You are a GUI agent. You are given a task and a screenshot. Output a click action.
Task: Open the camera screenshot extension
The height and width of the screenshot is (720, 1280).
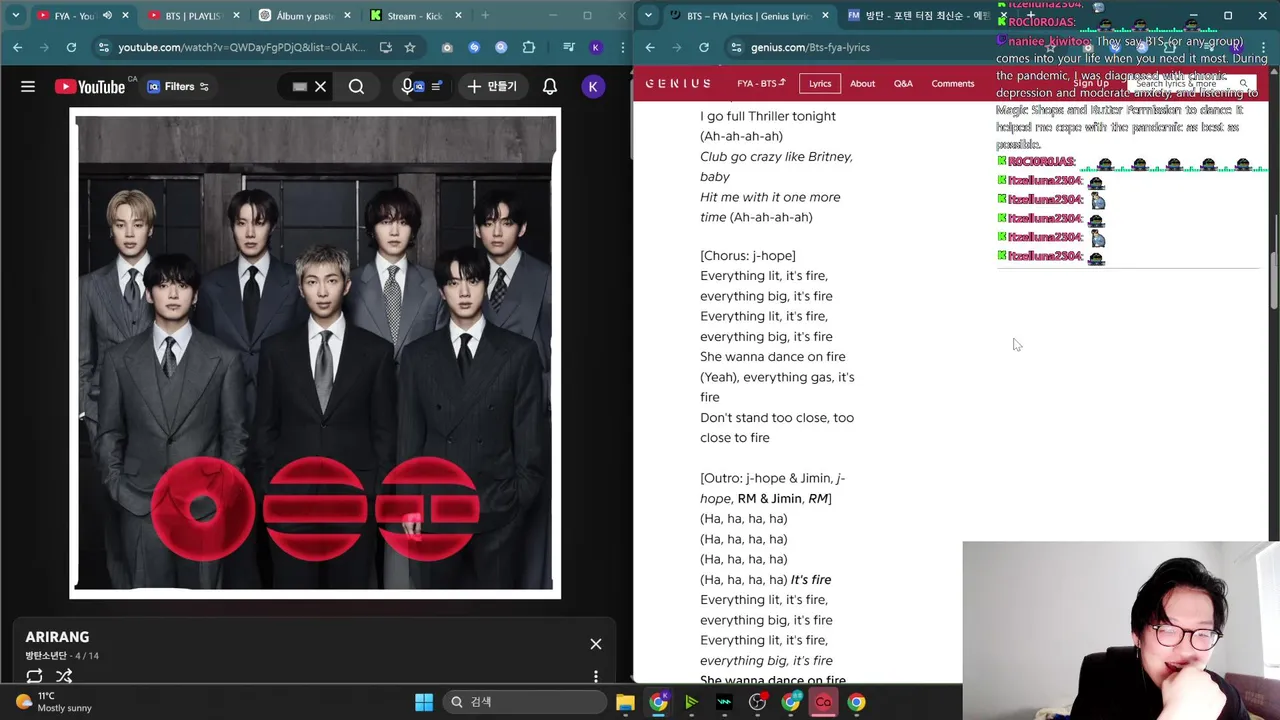[x=447, y=47]
